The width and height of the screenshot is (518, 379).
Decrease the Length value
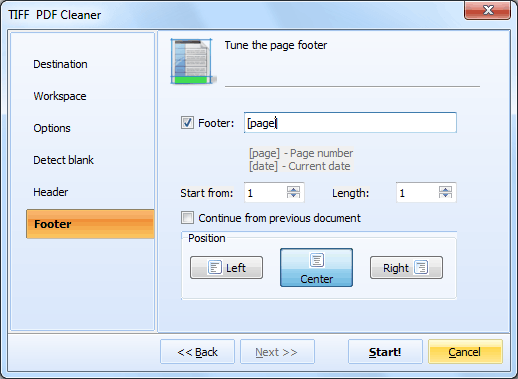click(x=445, y=195)
